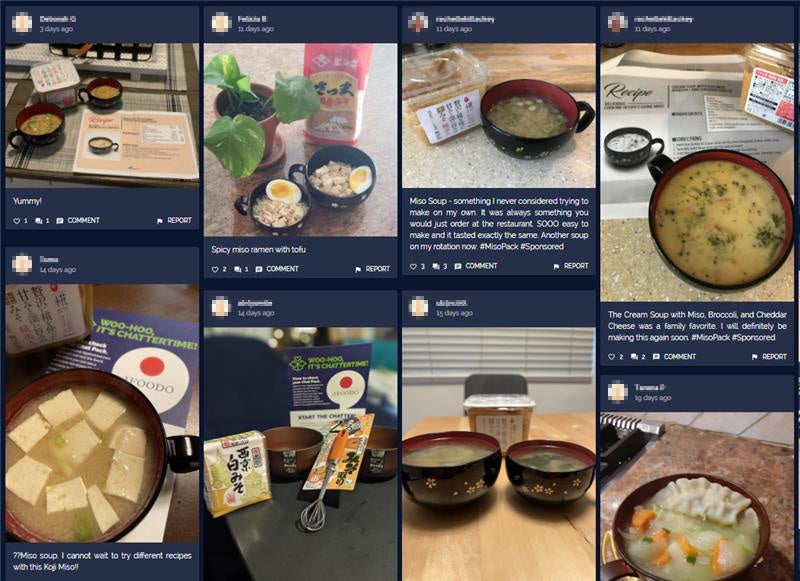Open the tofu miso soup photo
The width and height of the screenshot is (800, 581).
click(102, 413)
